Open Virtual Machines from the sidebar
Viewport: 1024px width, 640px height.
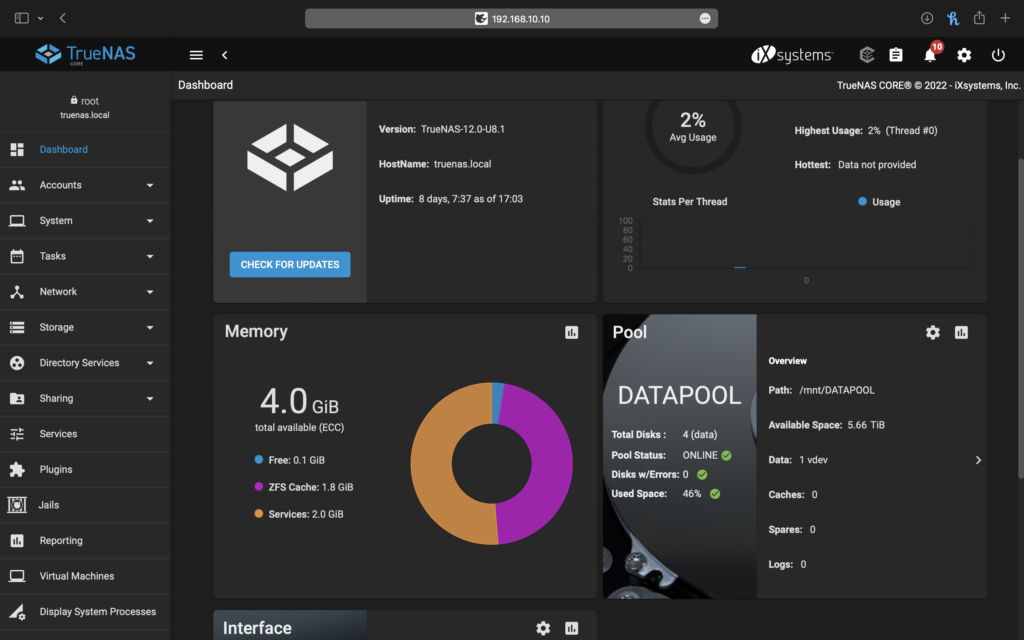tap(85, 576)
